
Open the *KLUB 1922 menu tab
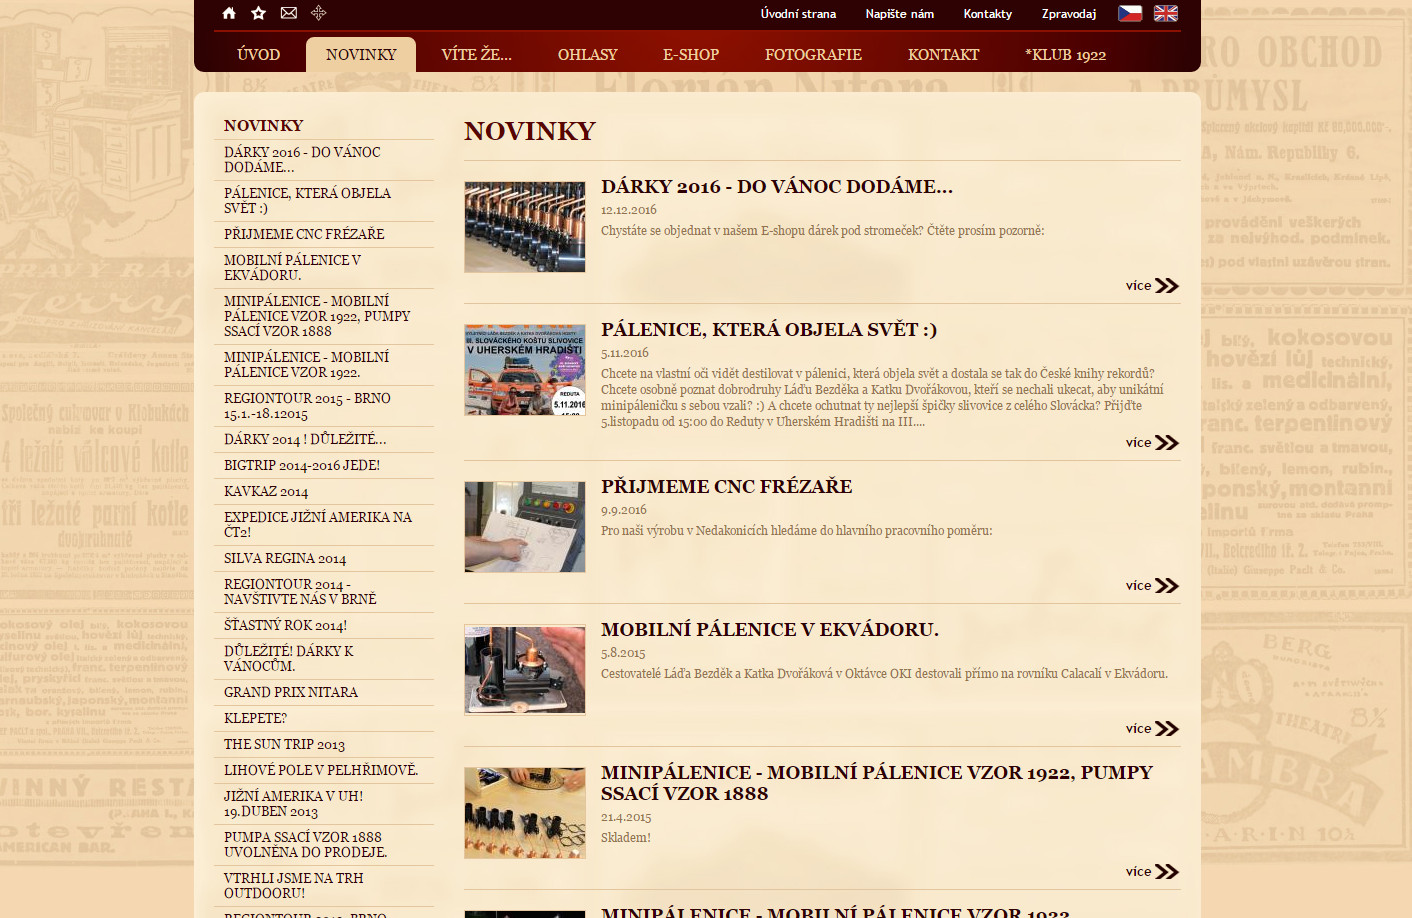pyautogui.click(x=1065, y=55)
